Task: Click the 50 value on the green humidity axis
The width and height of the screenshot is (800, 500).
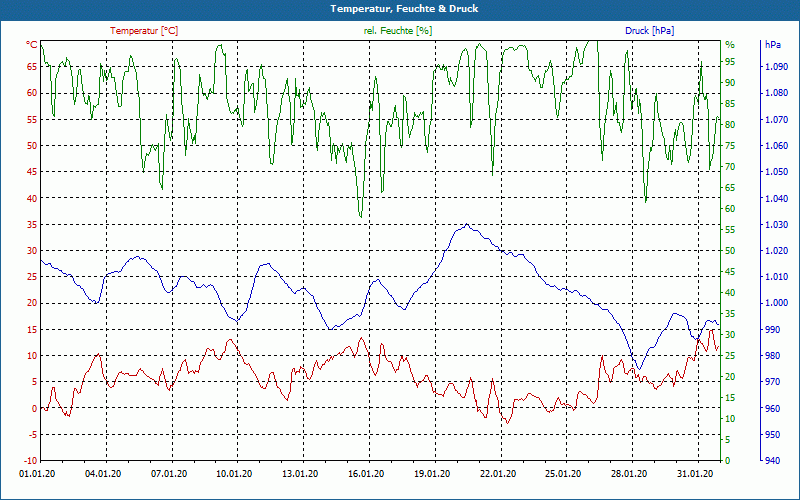Action: 730,251
